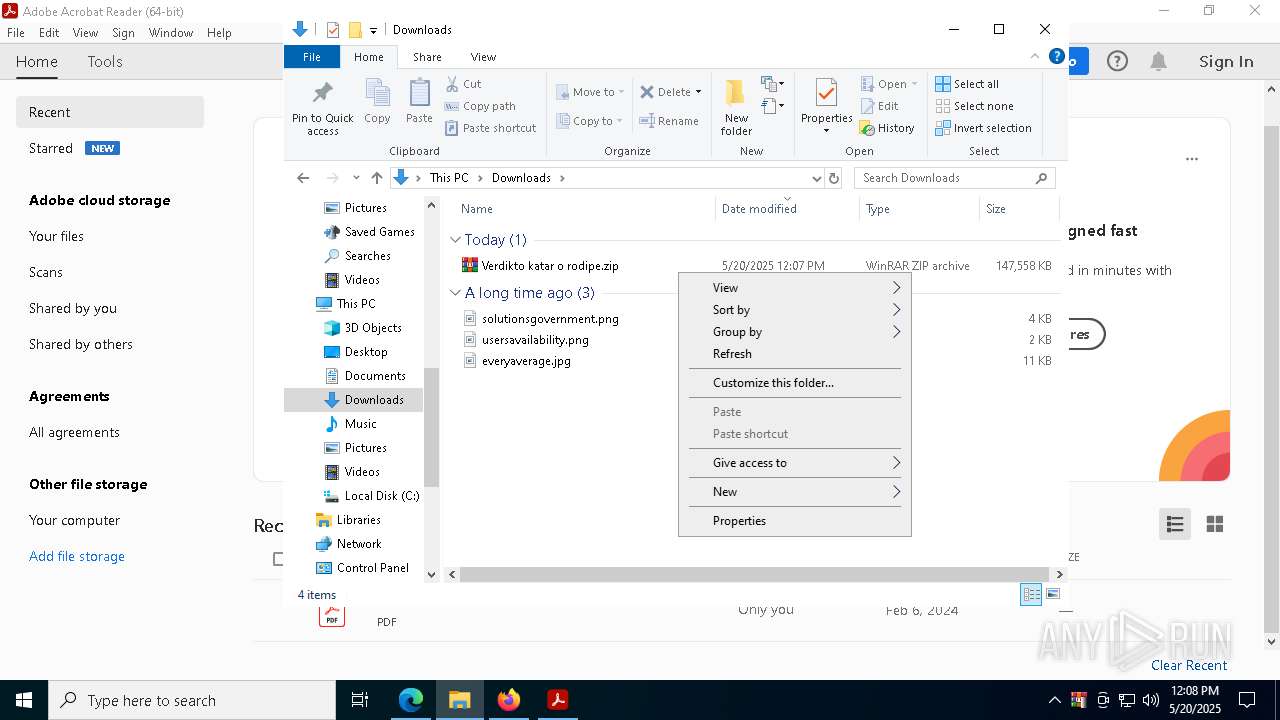The width and height of the screenshot is (1280, 720).
Task: Click Add file storage link
Action: click(x=77, y=556)
